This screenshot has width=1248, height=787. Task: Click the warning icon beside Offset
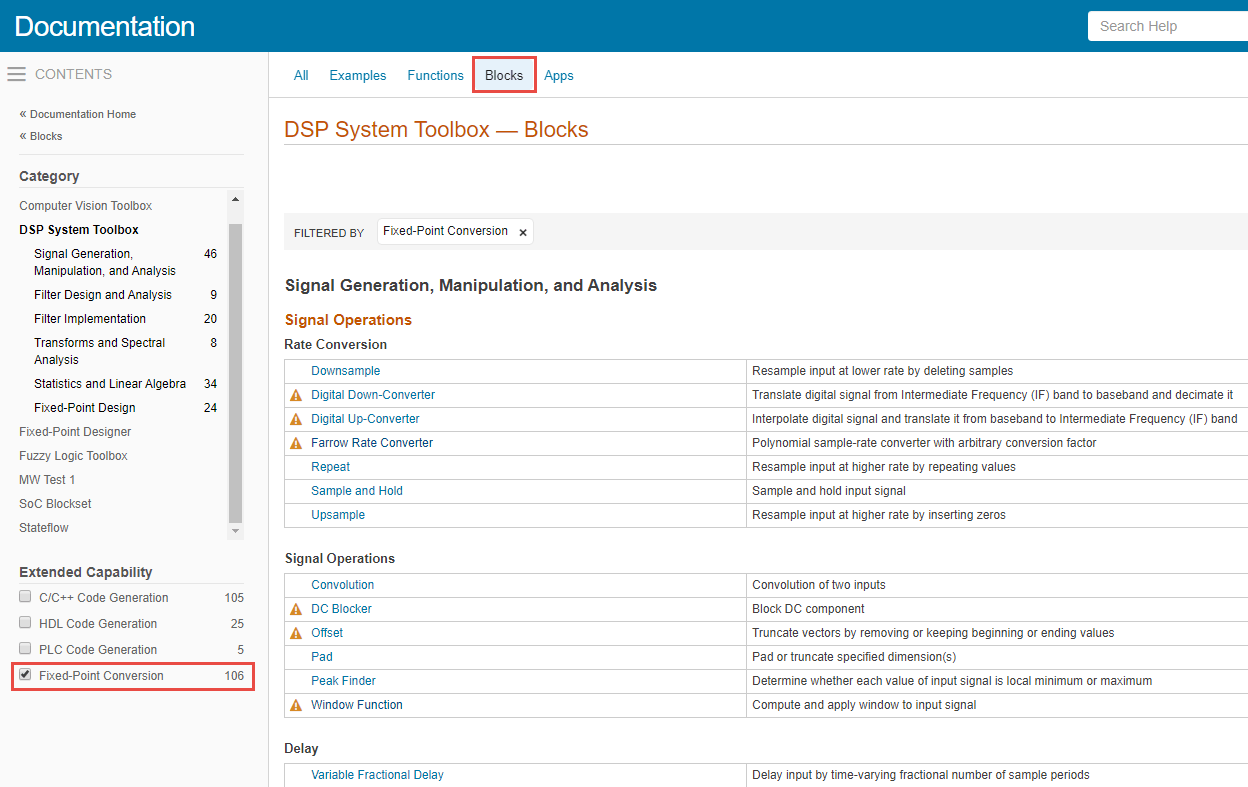click(296, 632)
